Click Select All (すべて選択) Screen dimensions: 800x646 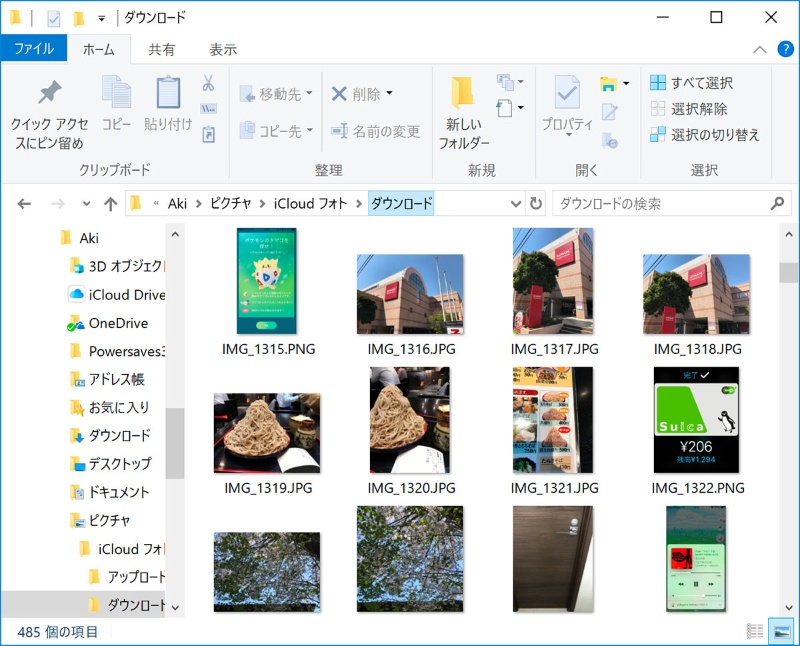coord(691,83)
